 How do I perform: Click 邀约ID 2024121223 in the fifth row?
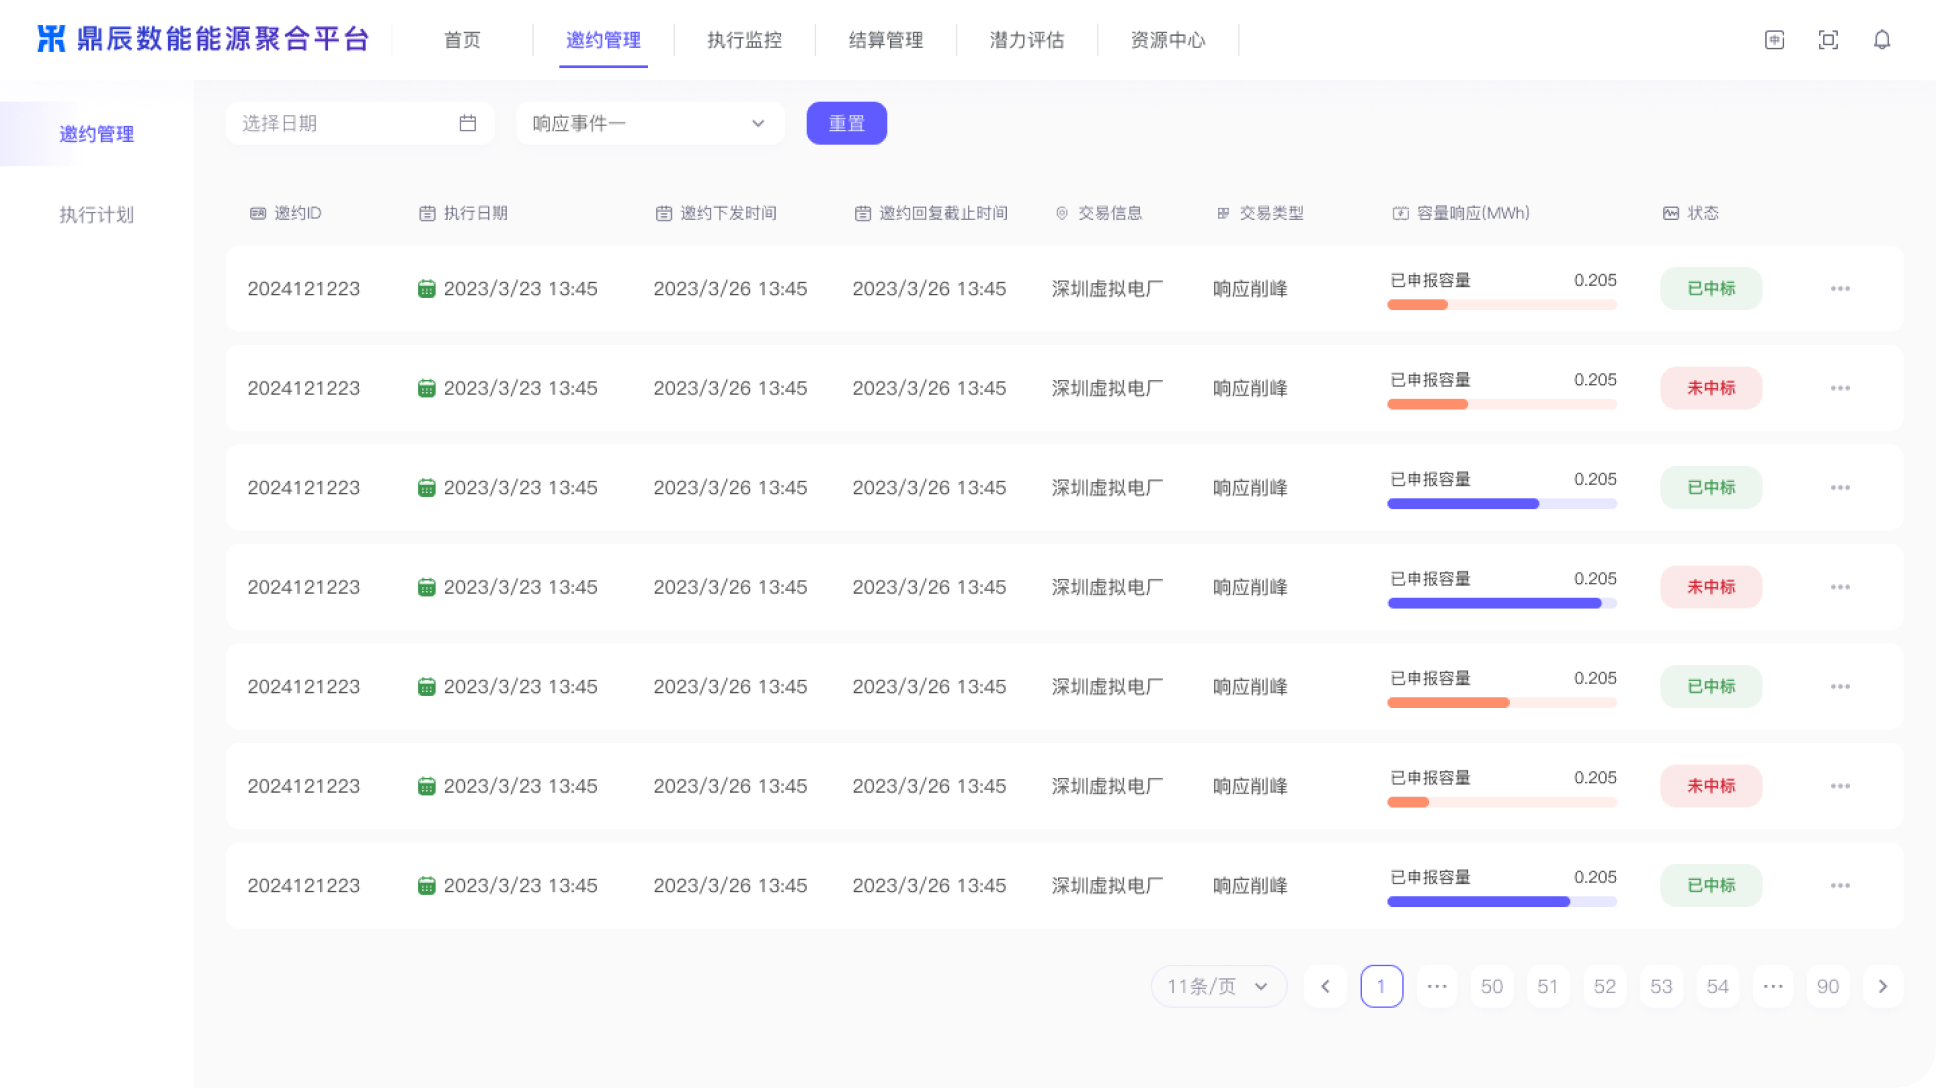point(304,687)
